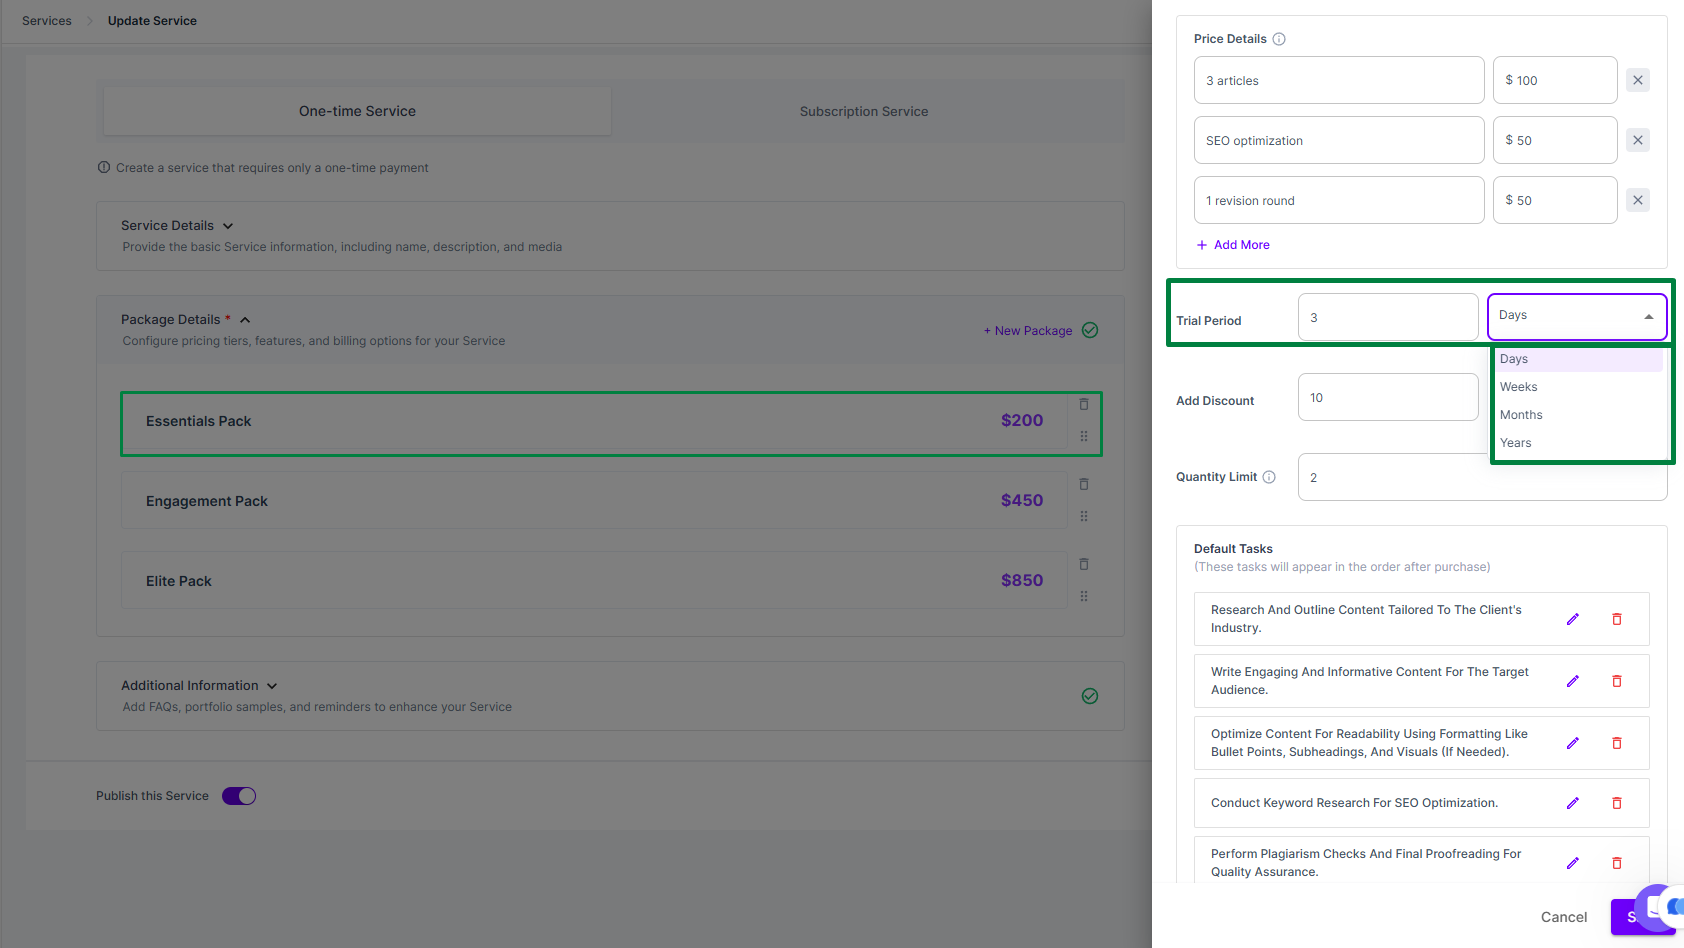Collapse the trial period unit dropdown
The image size is (1684, 948).
(x=1648, y=316)
